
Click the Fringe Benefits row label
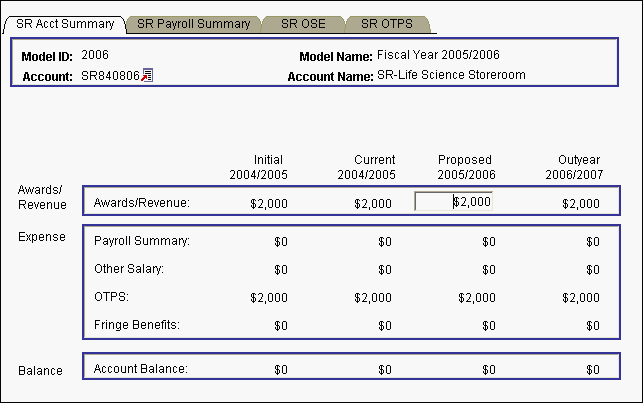pyautogui.click(x=137, y=325)
